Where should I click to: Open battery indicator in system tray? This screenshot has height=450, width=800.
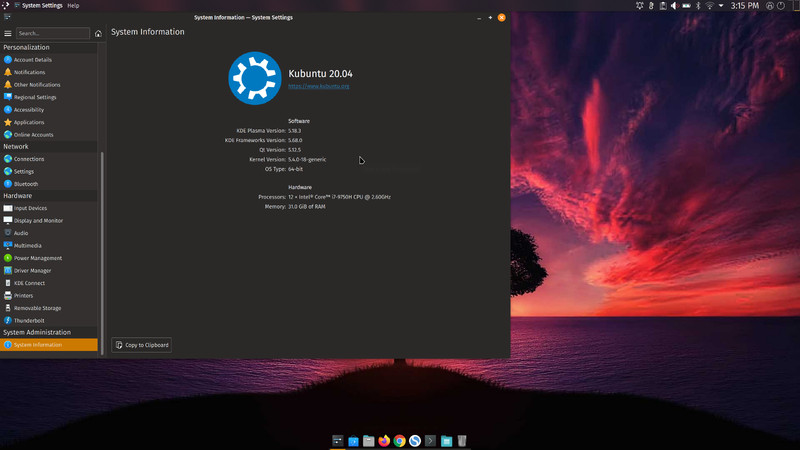point(686,6)
